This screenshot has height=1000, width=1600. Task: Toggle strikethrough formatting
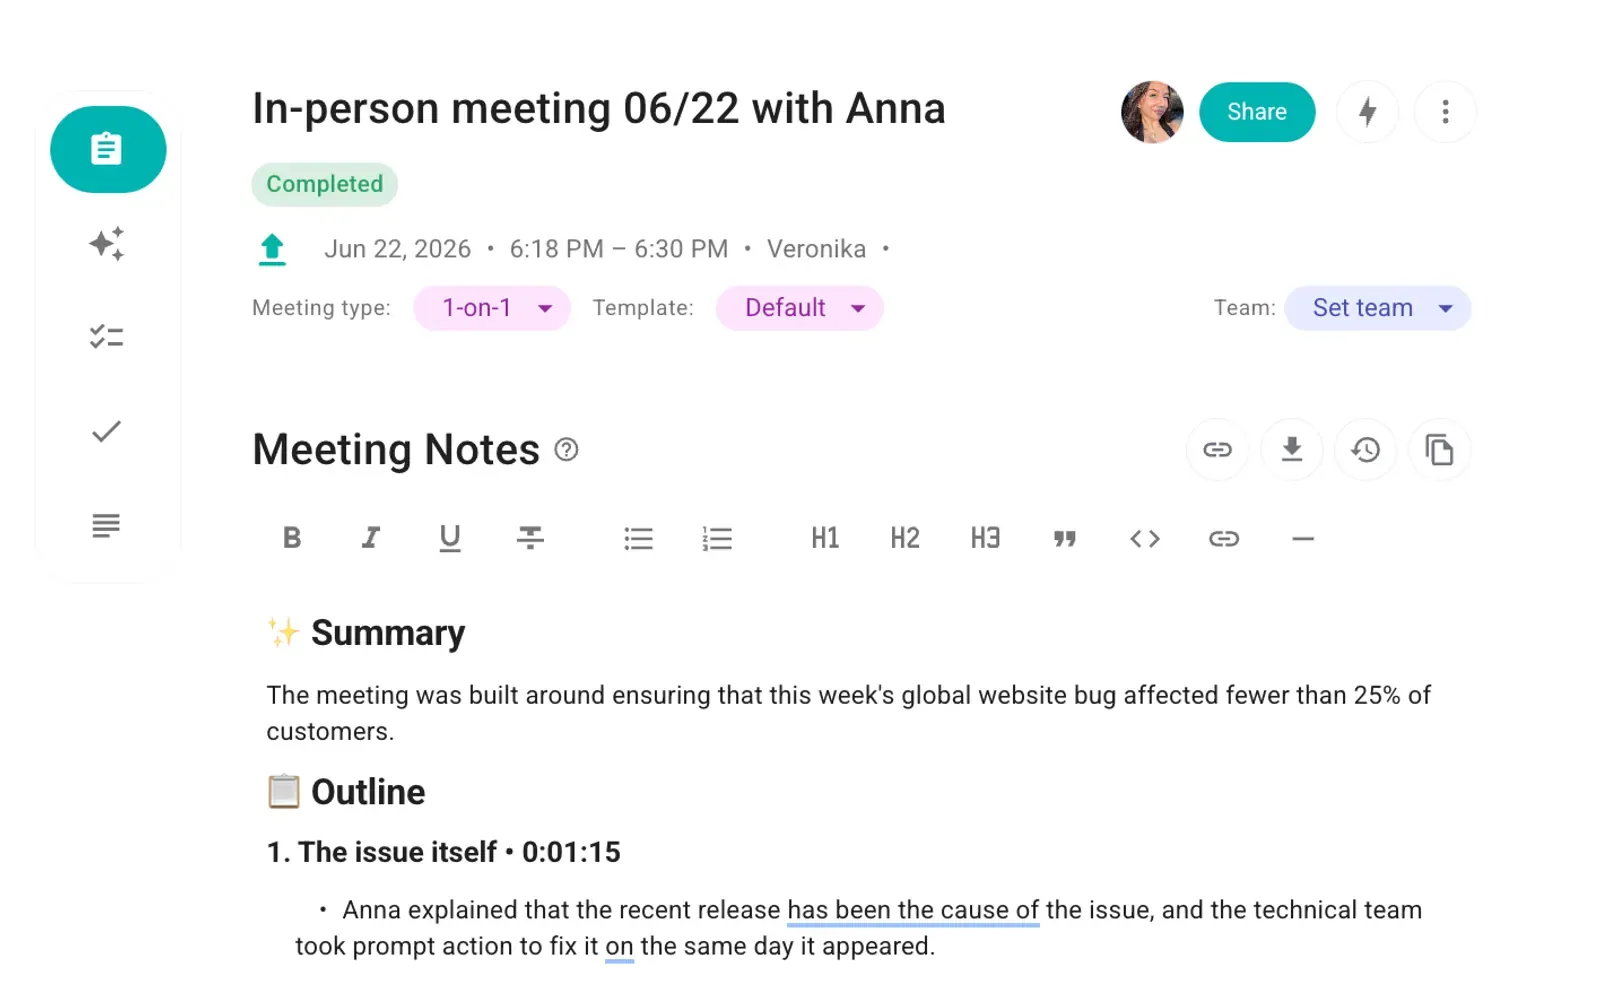click(x=530, y=538)
